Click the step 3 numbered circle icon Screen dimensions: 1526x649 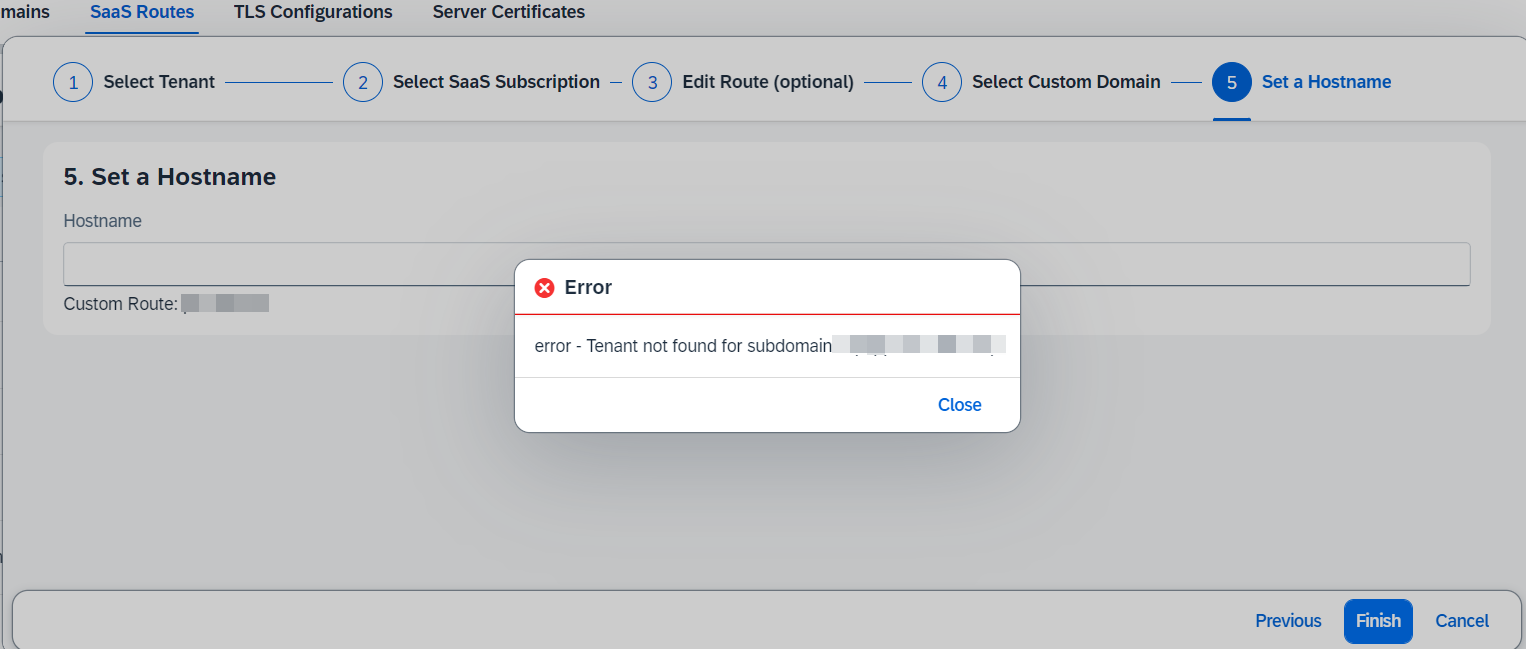pos(652,82)
